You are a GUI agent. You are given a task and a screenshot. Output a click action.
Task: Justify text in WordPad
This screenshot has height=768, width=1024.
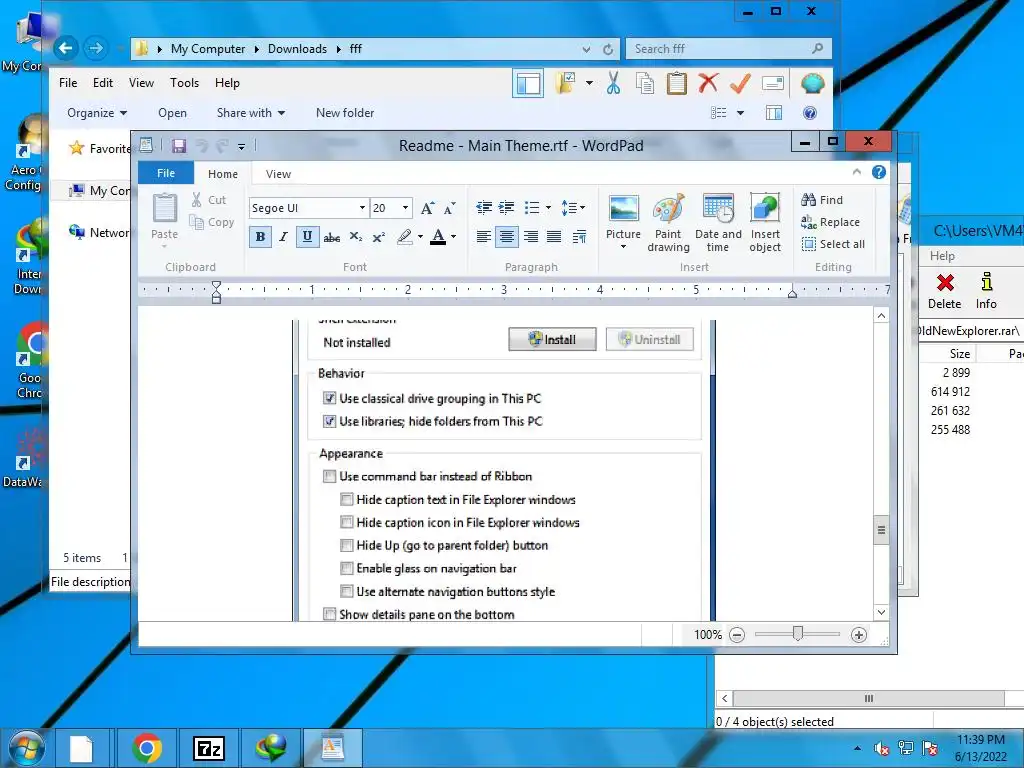point(554,236)
